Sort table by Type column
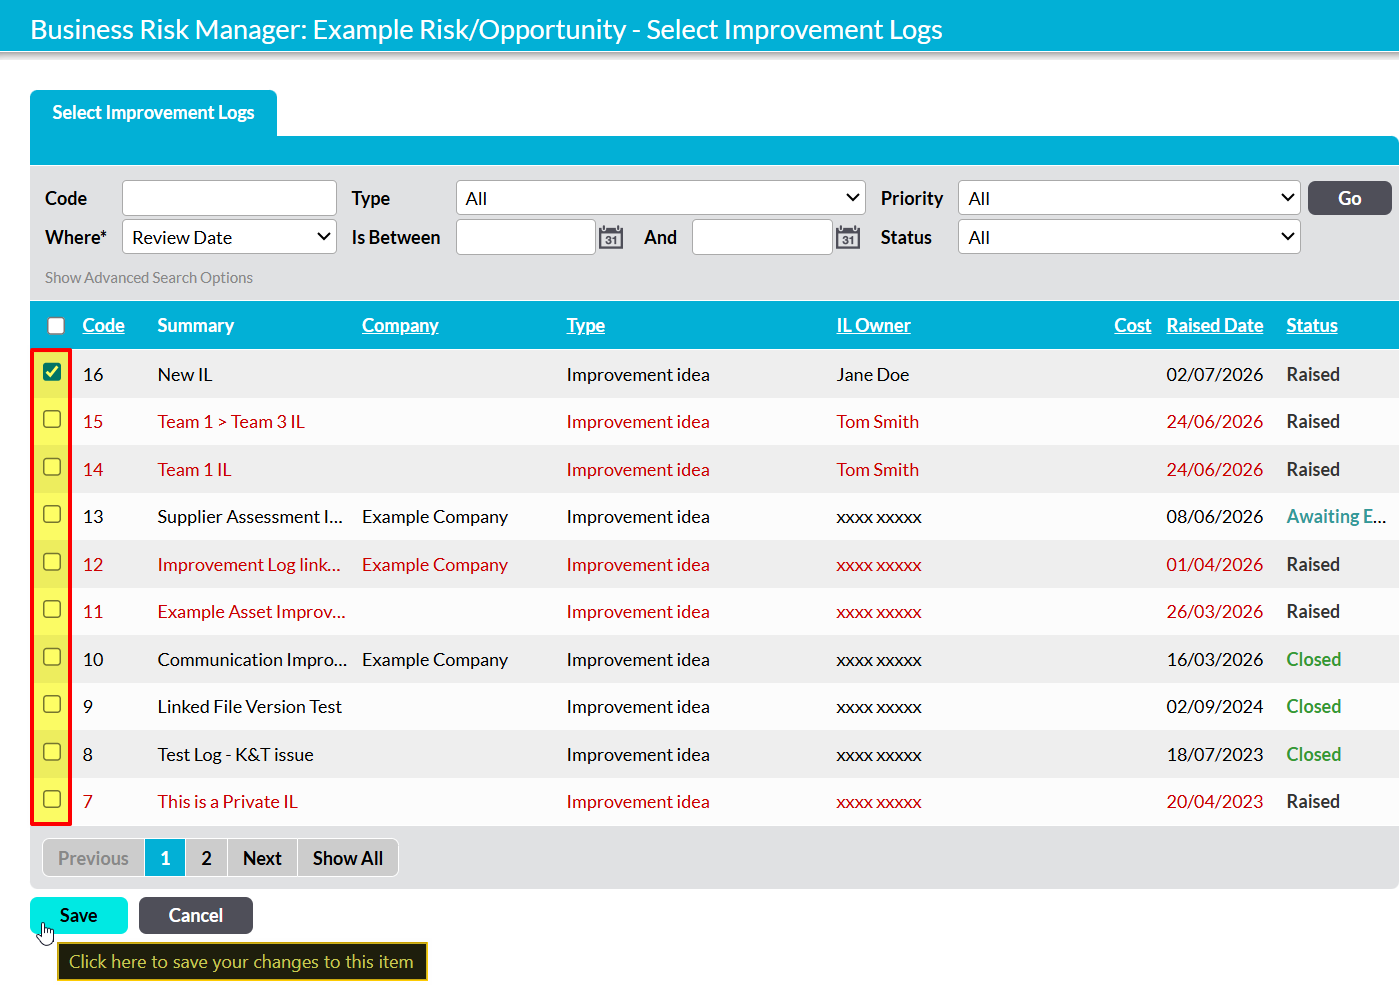 point(585,325)
